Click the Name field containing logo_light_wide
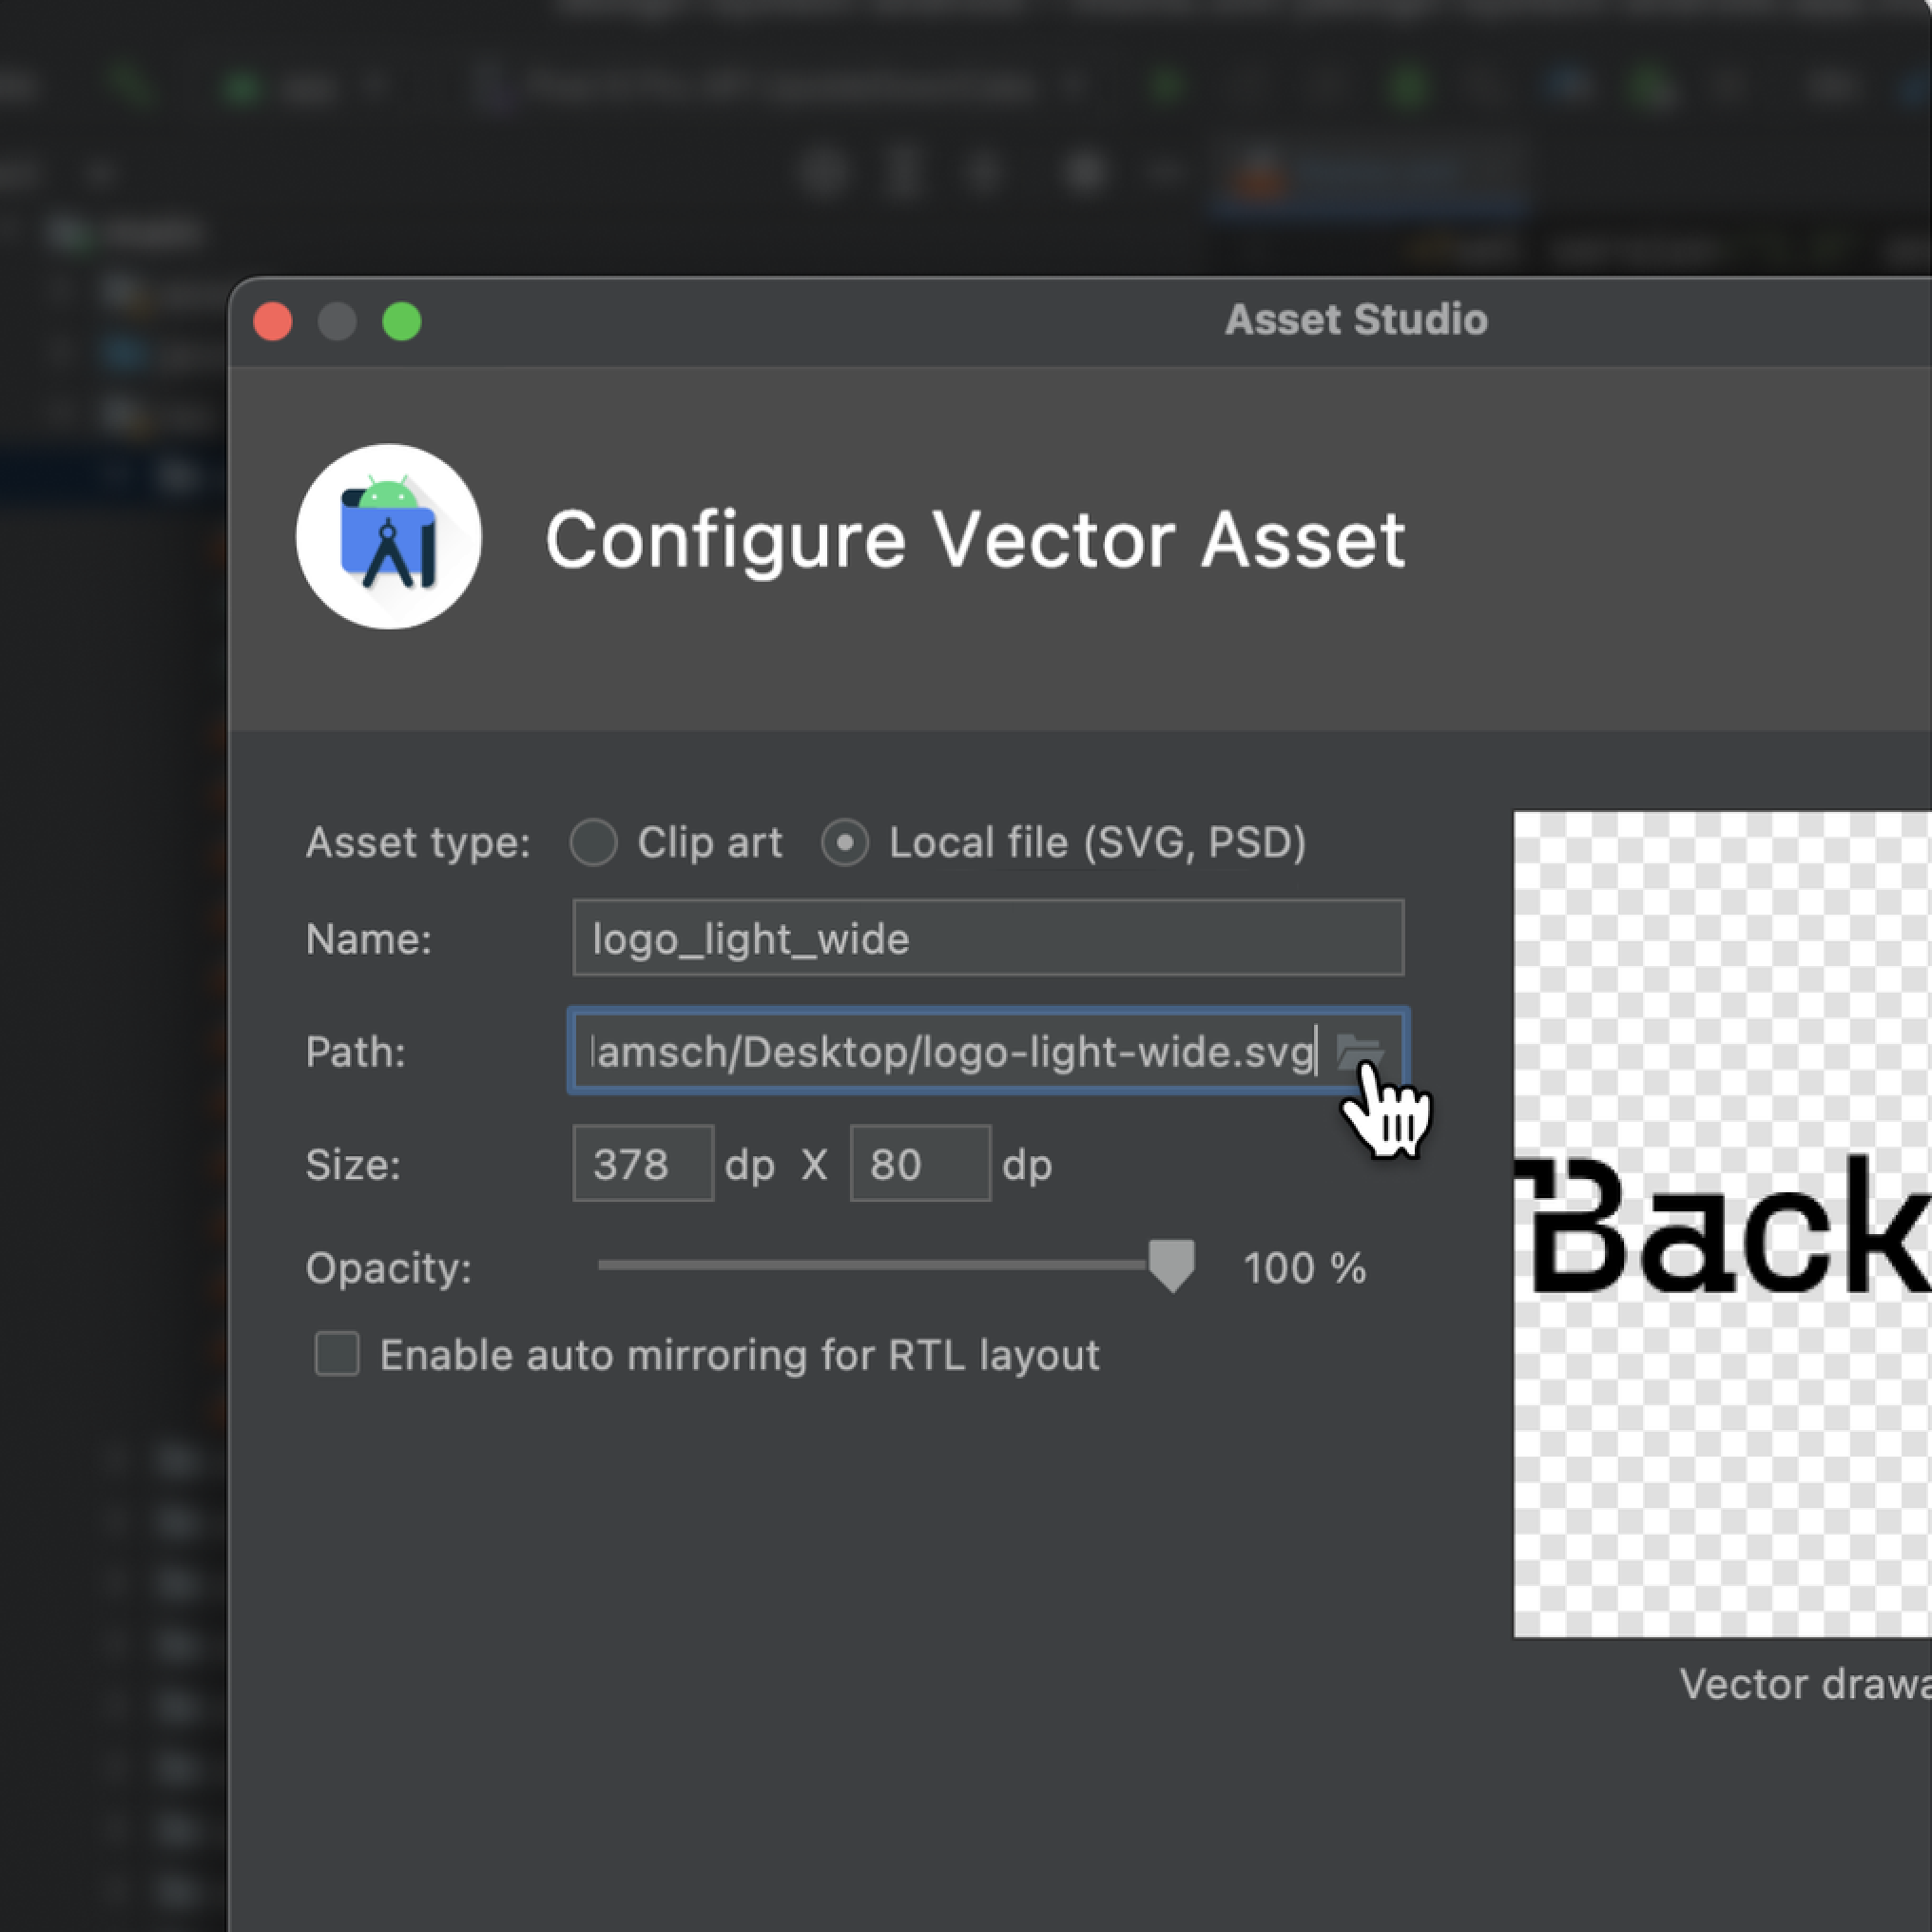The width and height of the screenshot is (1932, 1932). 987,938
